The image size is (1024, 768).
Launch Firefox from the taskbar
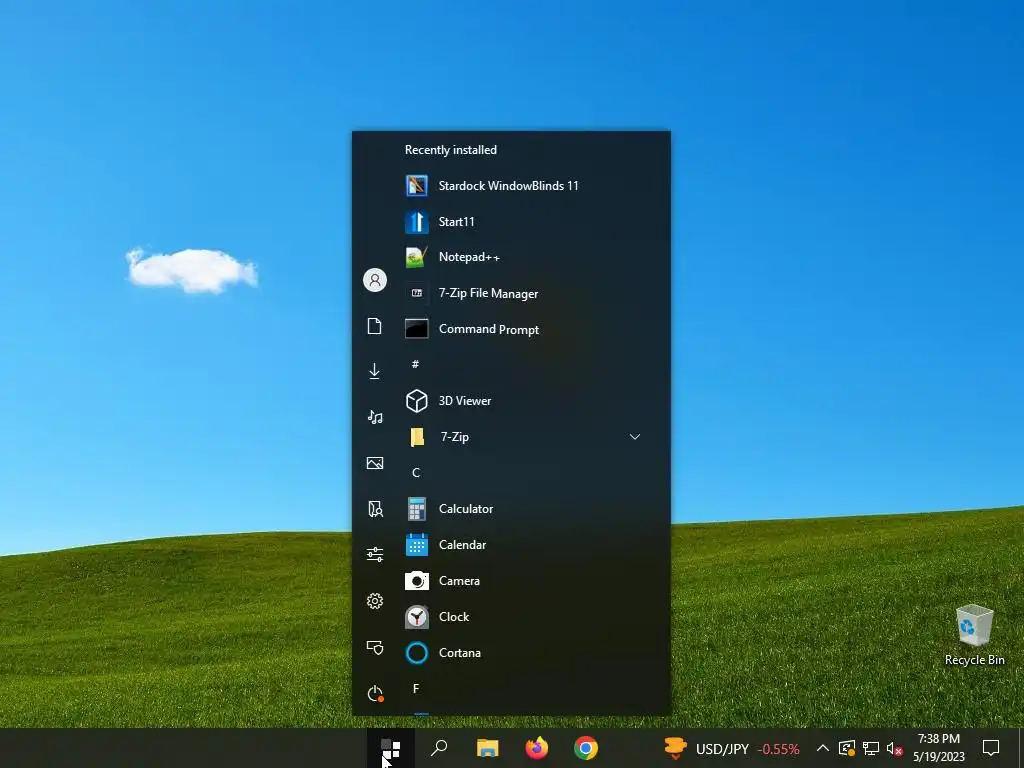(537, 748)
